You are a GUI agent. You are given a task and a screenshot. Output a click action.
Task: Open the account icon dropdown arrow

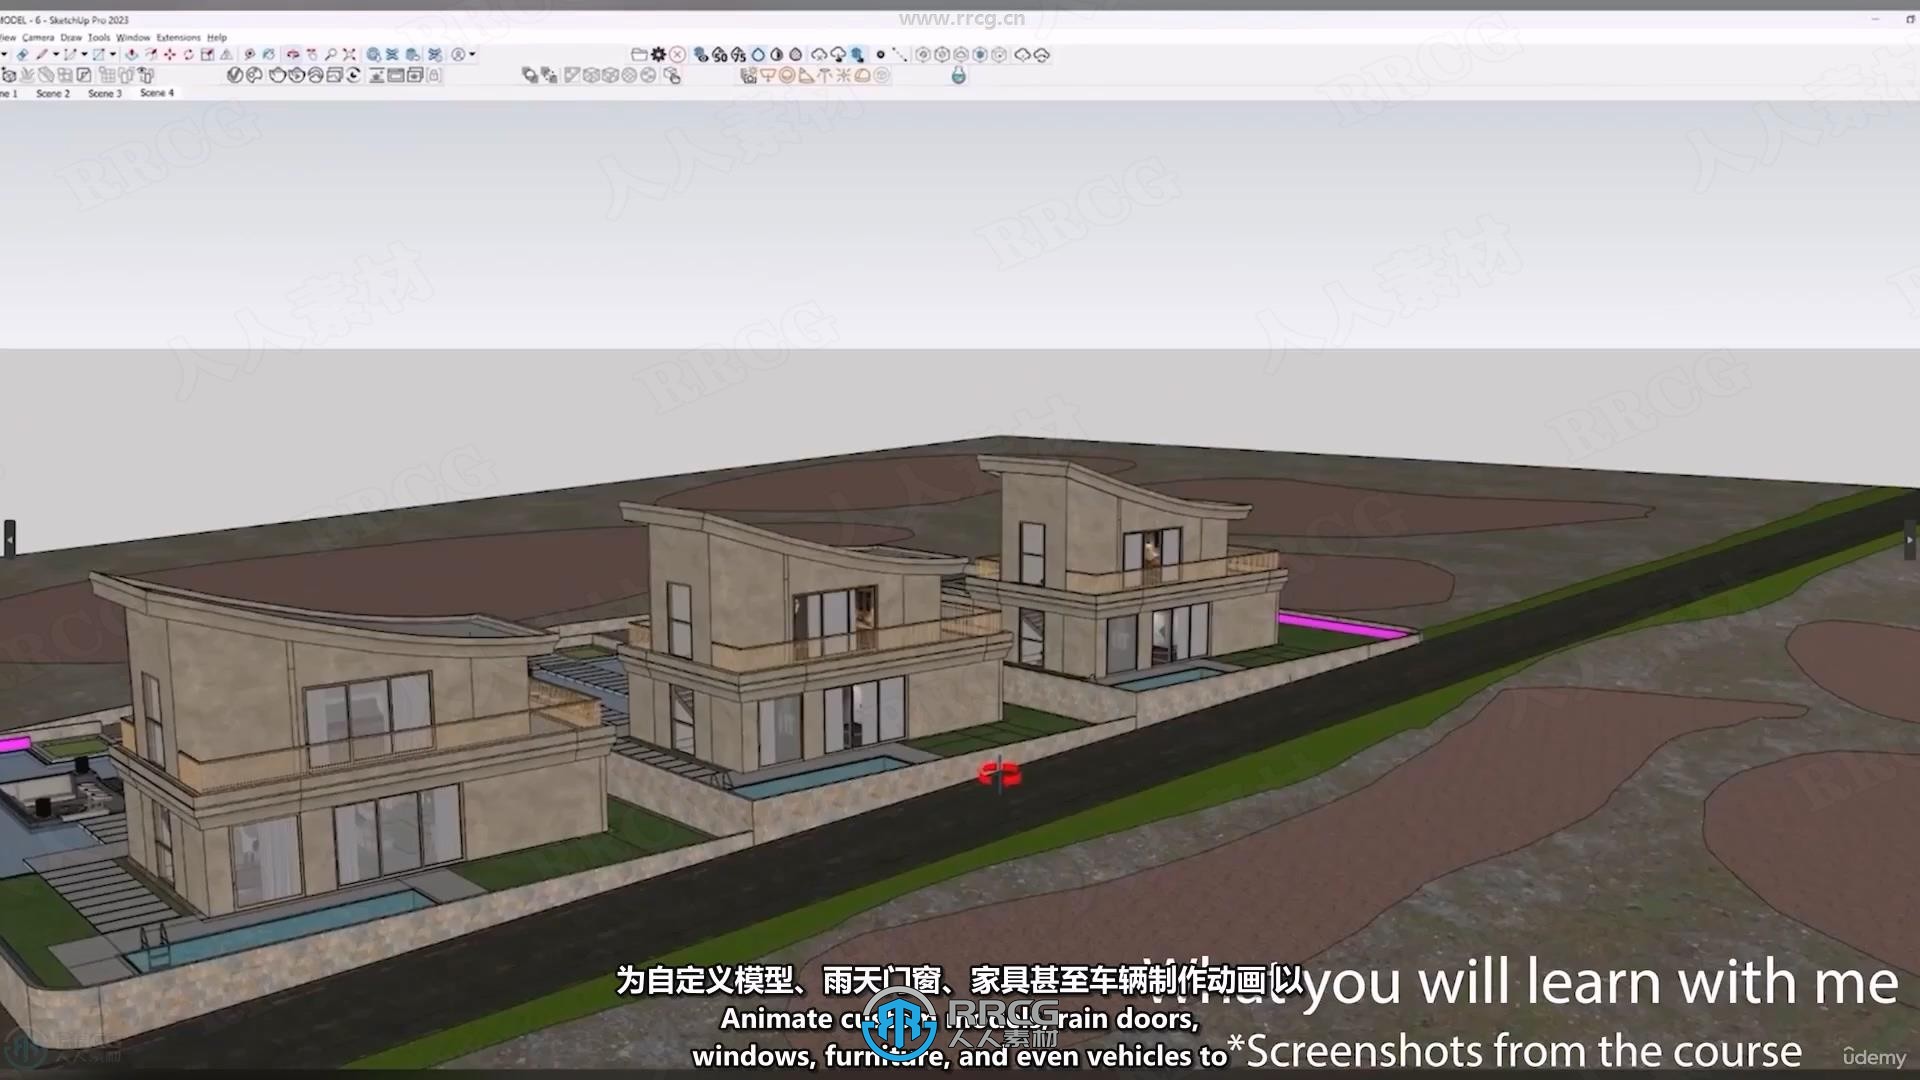472,54
